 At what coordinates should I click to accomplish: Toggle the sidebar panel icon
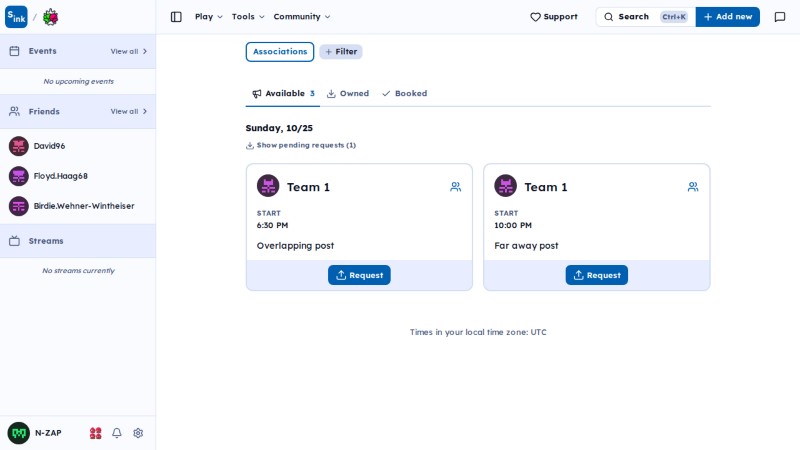point(176,17)
